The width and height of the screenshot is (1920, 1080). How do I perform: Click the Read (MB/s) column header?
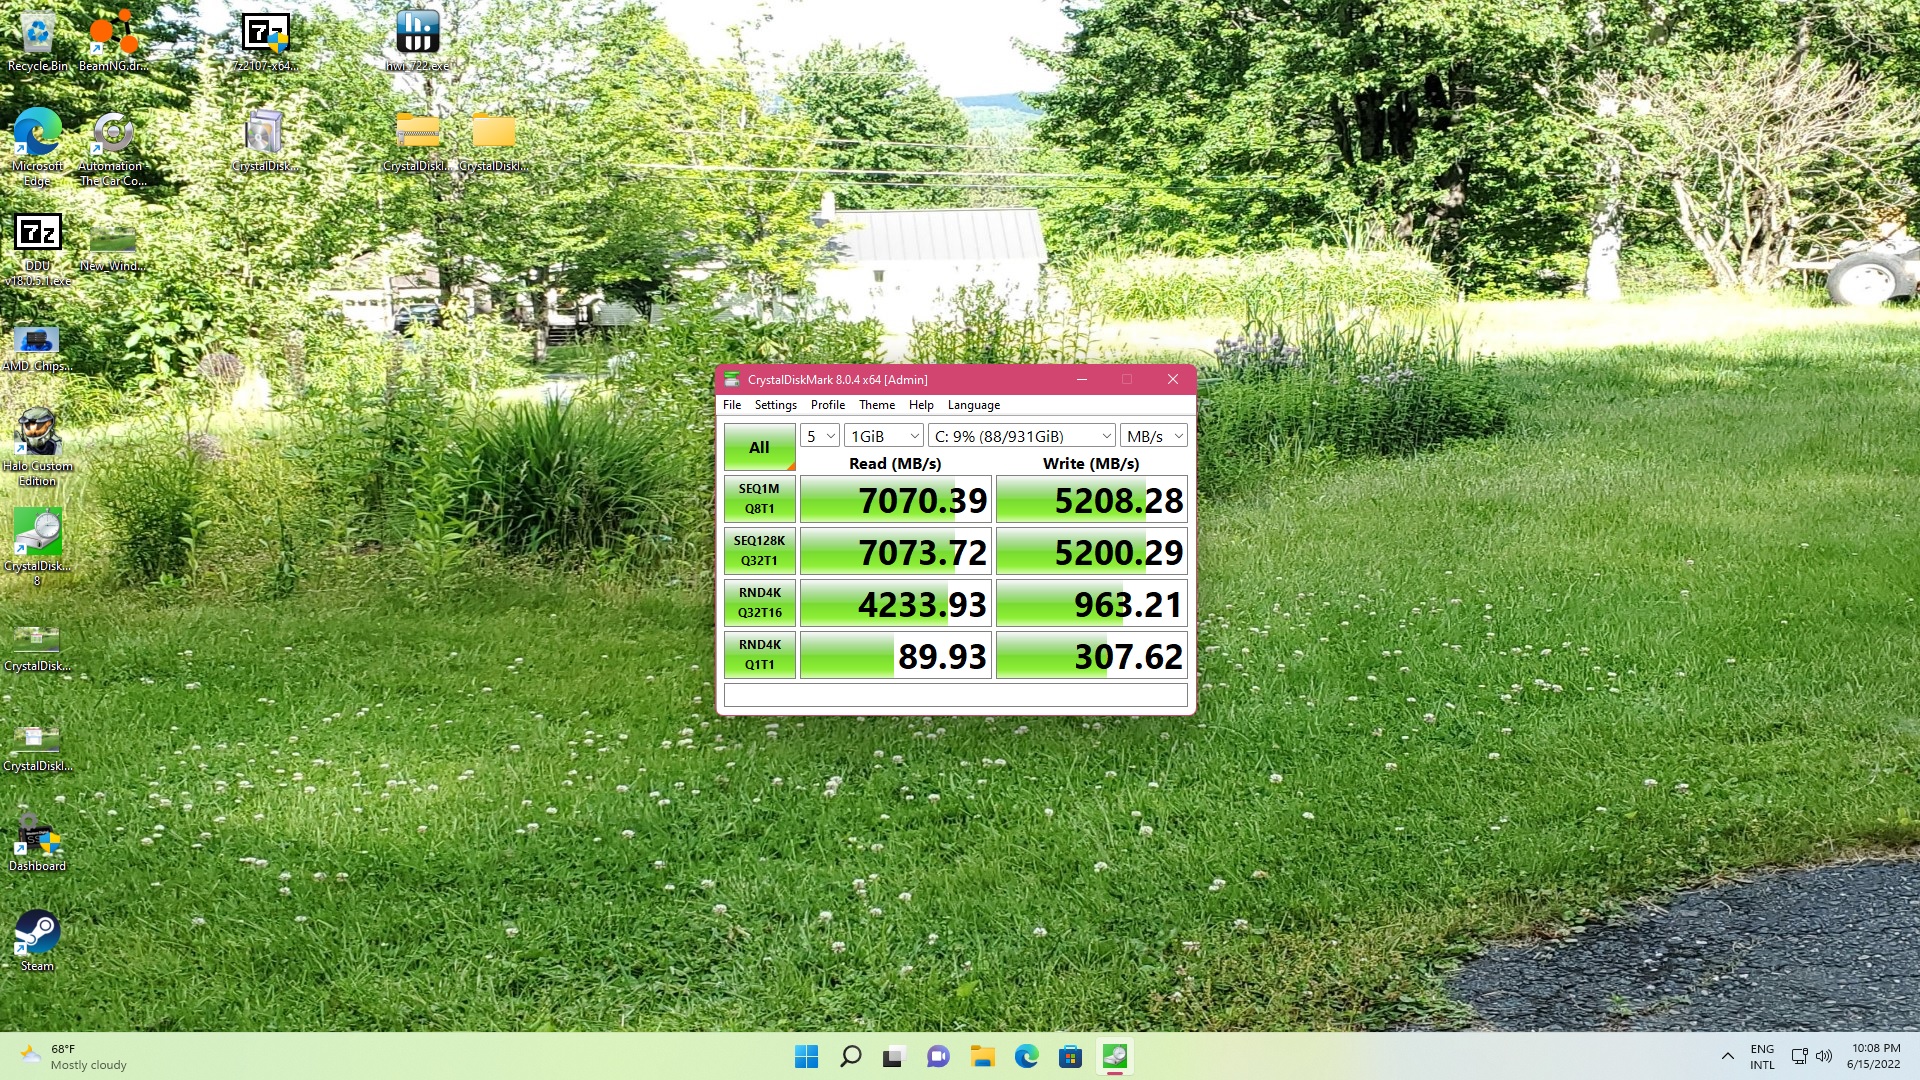click(895, 463)
